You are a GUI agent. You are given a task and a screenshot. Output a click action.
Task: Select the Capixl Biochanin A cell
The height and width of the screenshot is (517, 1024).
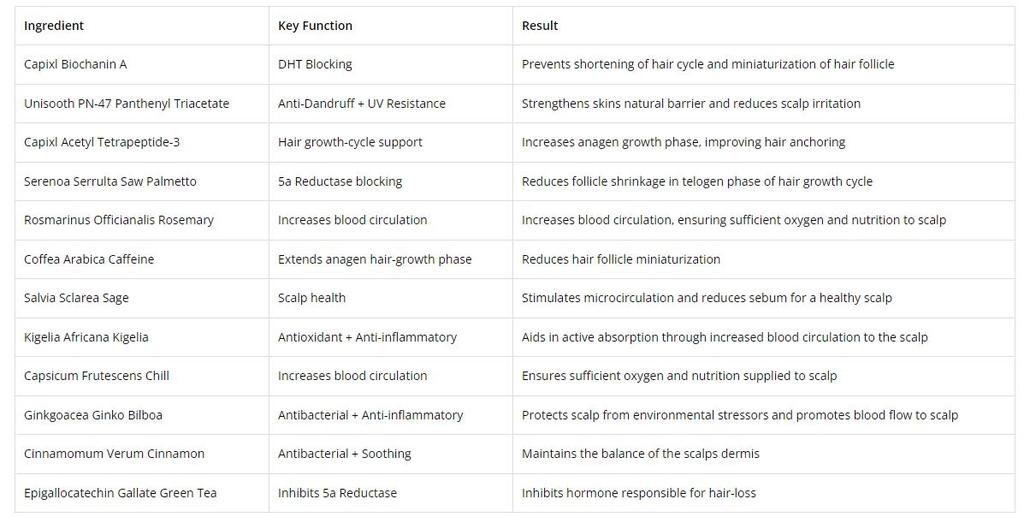coord(76,65)
